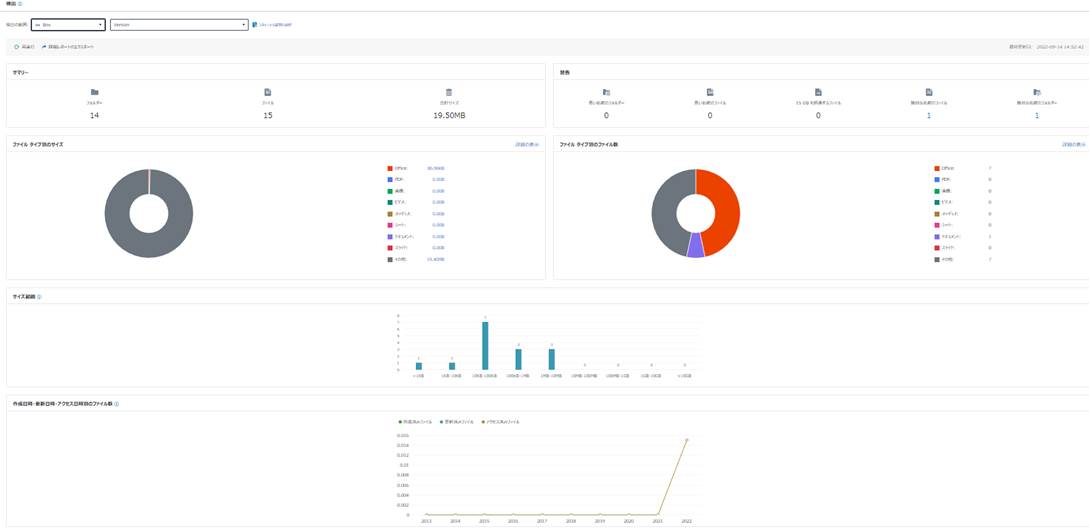This screenshot has width=1089, height=529.
Task: Toggle gray legend entry in size chart
Action: point(390,259)
